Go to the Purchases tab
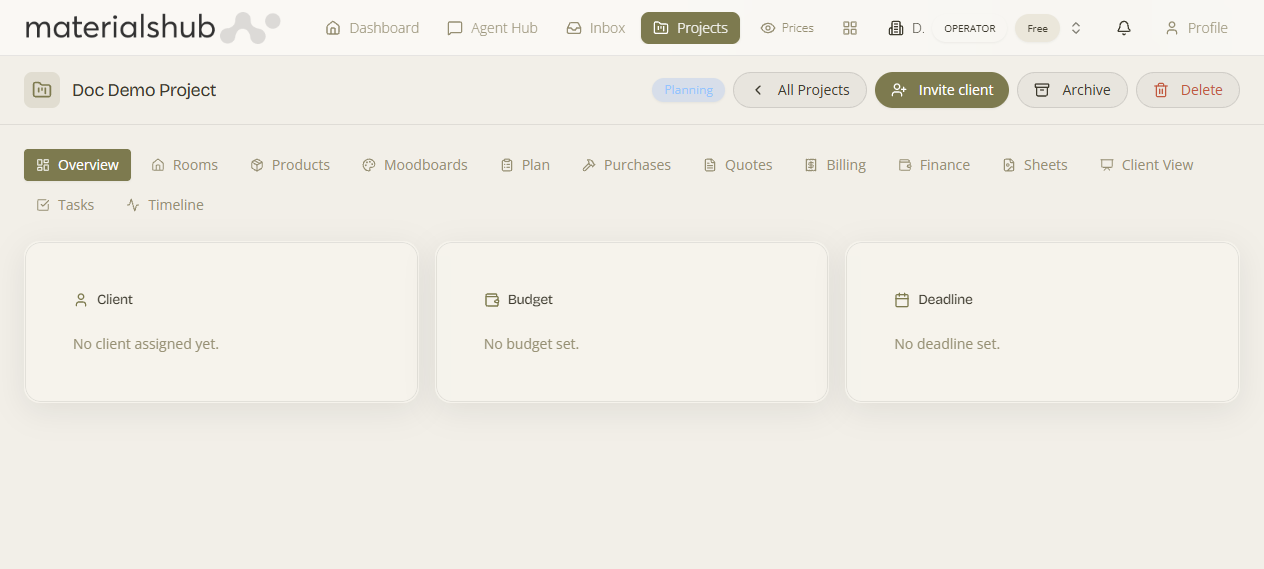Image resolution: width=1264 pixels, height=569 pixels. click(x=626, y=165)
